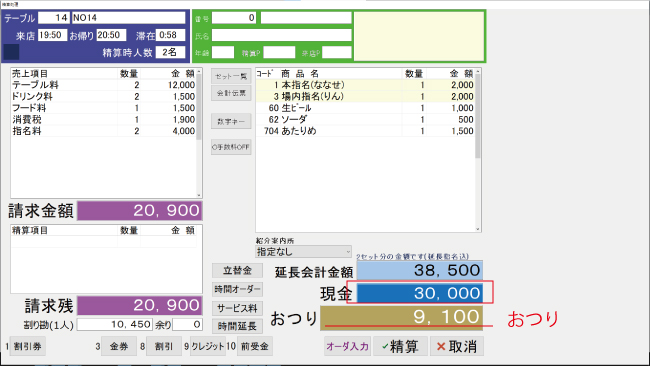Click the 現金 amount field
Viewport: 650px width, 366px height.
(x=419, y=293)
